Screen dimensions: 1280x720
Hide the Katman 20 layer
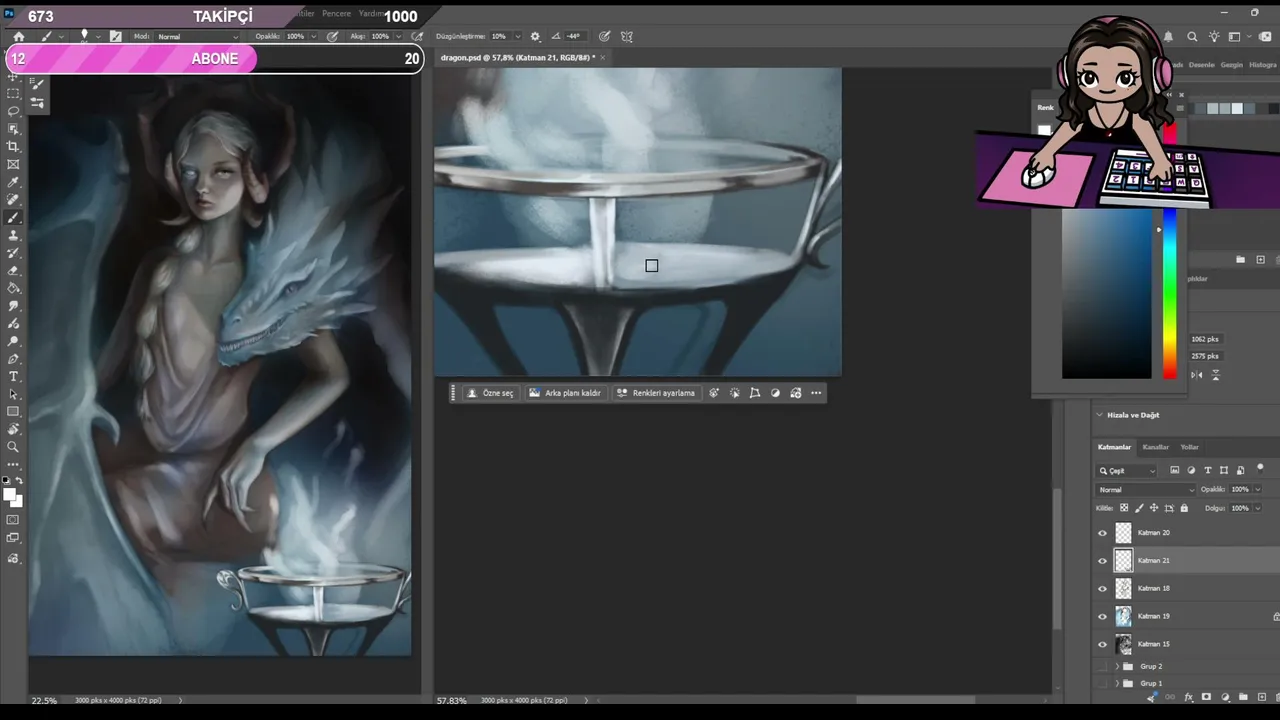pos(1103,533)
